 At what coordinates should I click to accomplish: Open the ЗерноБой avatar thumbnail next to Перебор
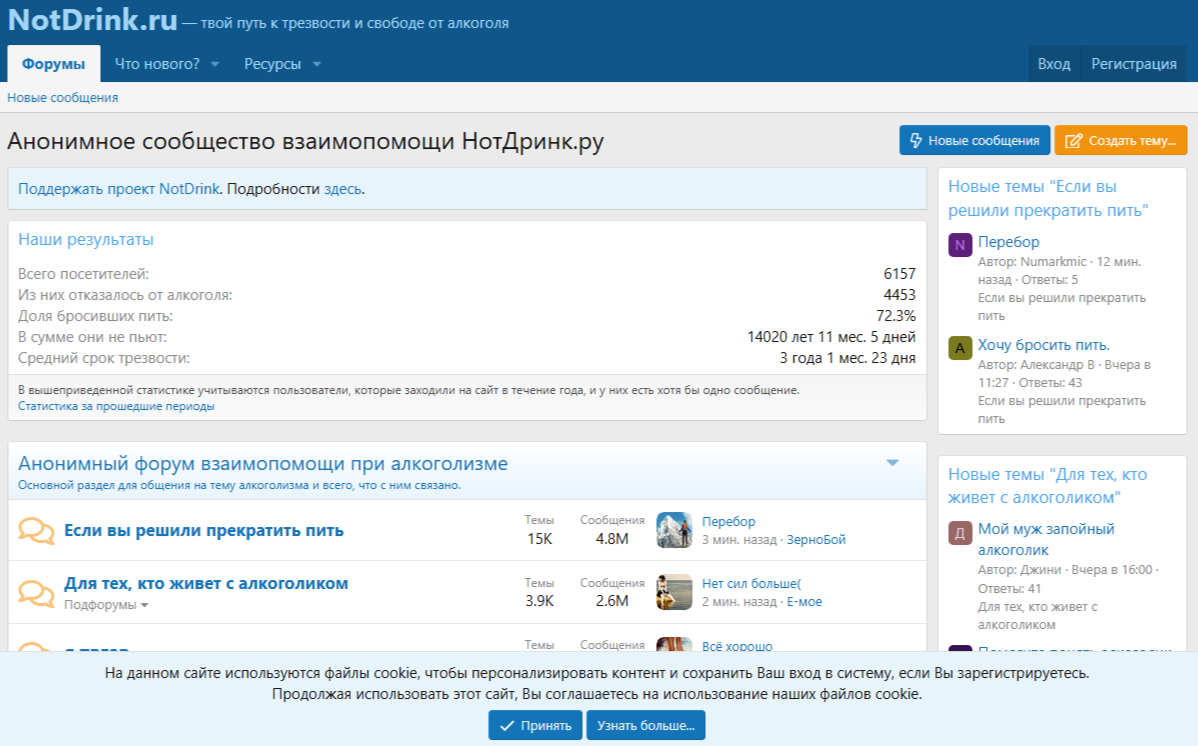pyautogui.click(x=674, y=530)
